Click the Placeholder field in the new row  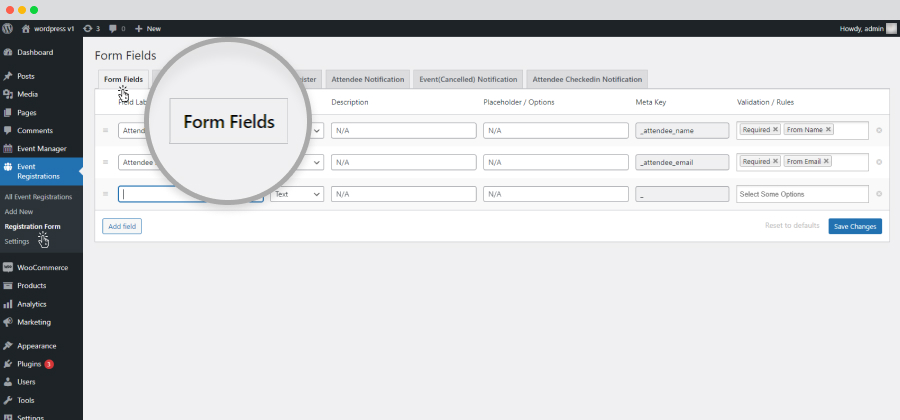click(x=556, y=194)
